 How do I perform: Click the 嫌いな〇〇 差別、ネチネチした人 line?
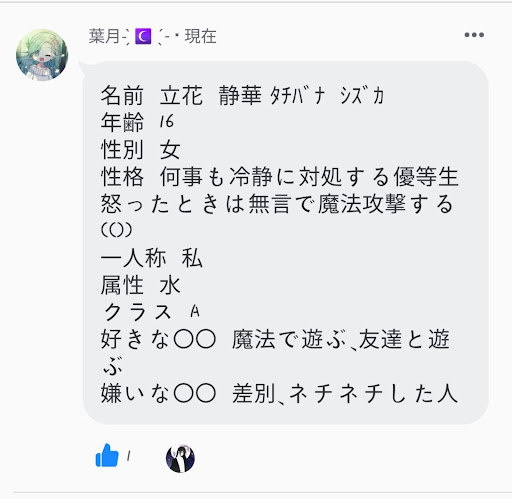279,394
